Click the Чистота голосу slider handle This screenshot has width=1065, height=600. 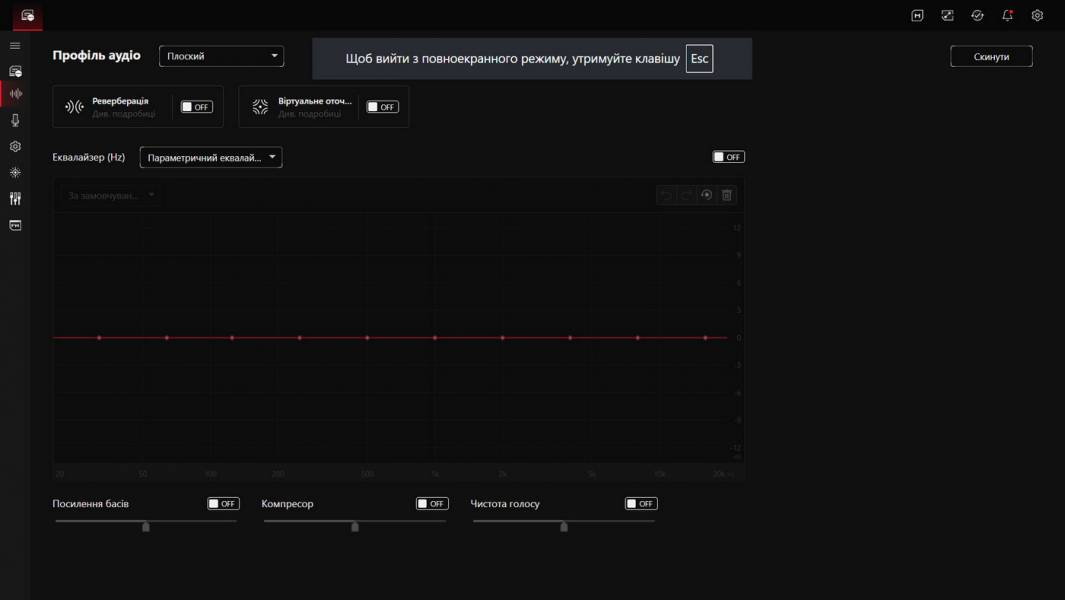(564, 527)
